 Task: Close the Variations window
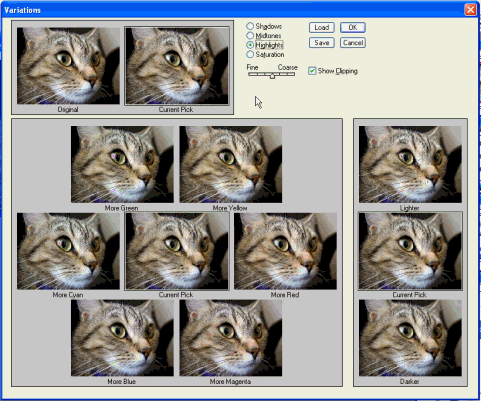point(470,10)
